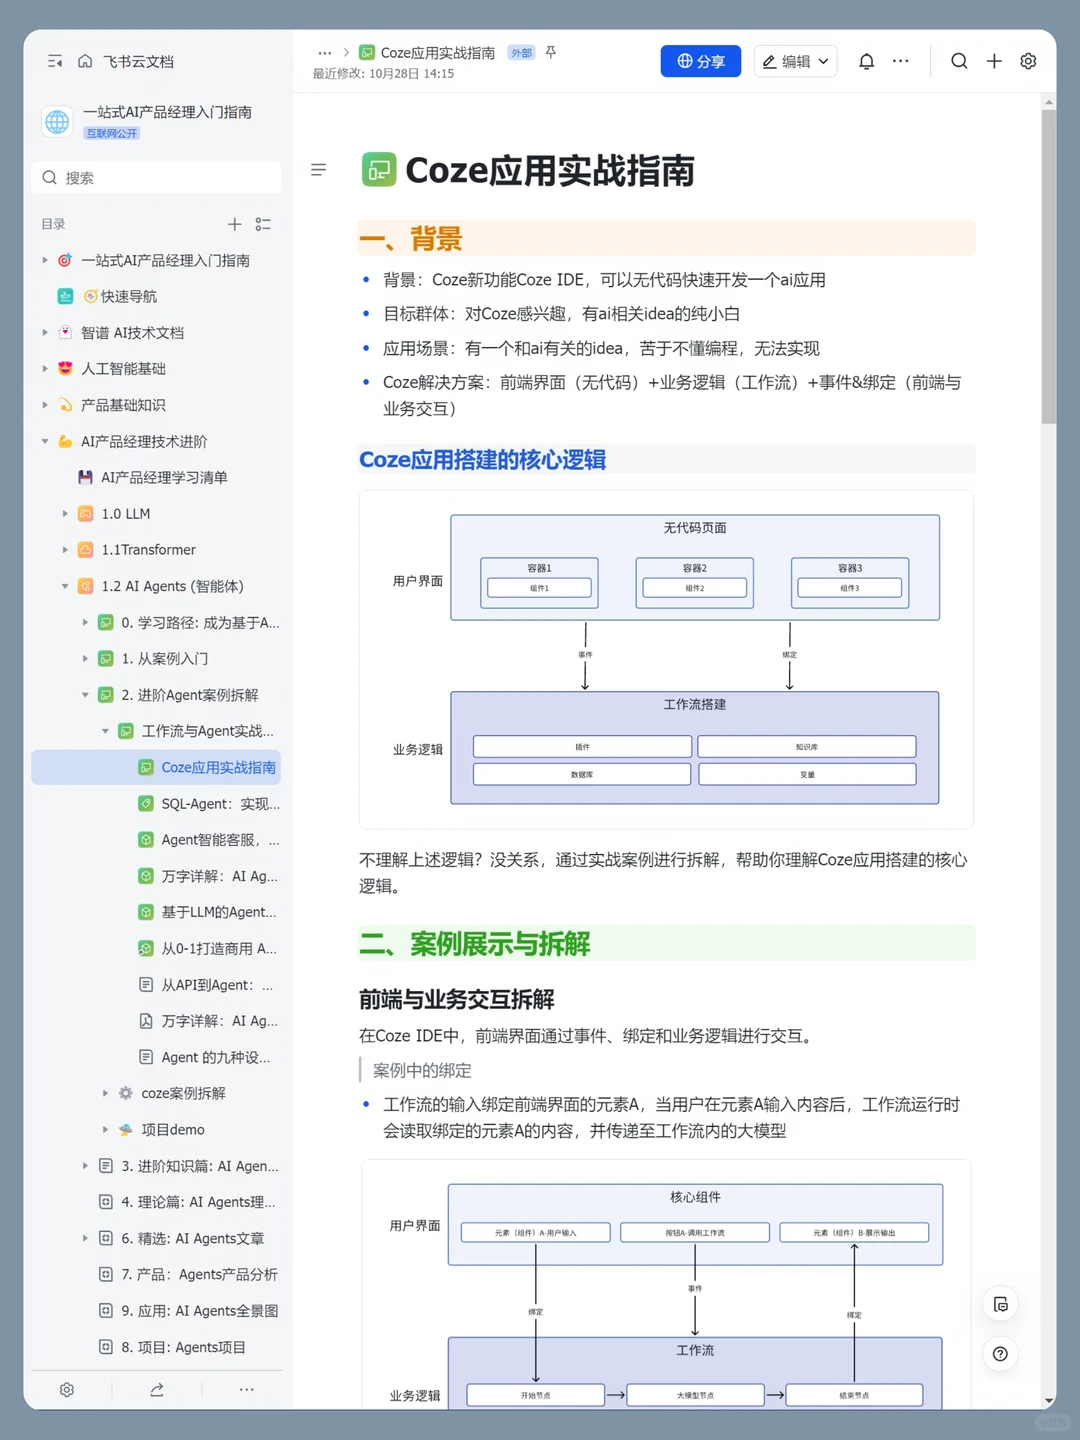Toggle the document outline icon left of the title
The width and height of the screenshot is (1080, 1440).
click(x=319, y=170)
